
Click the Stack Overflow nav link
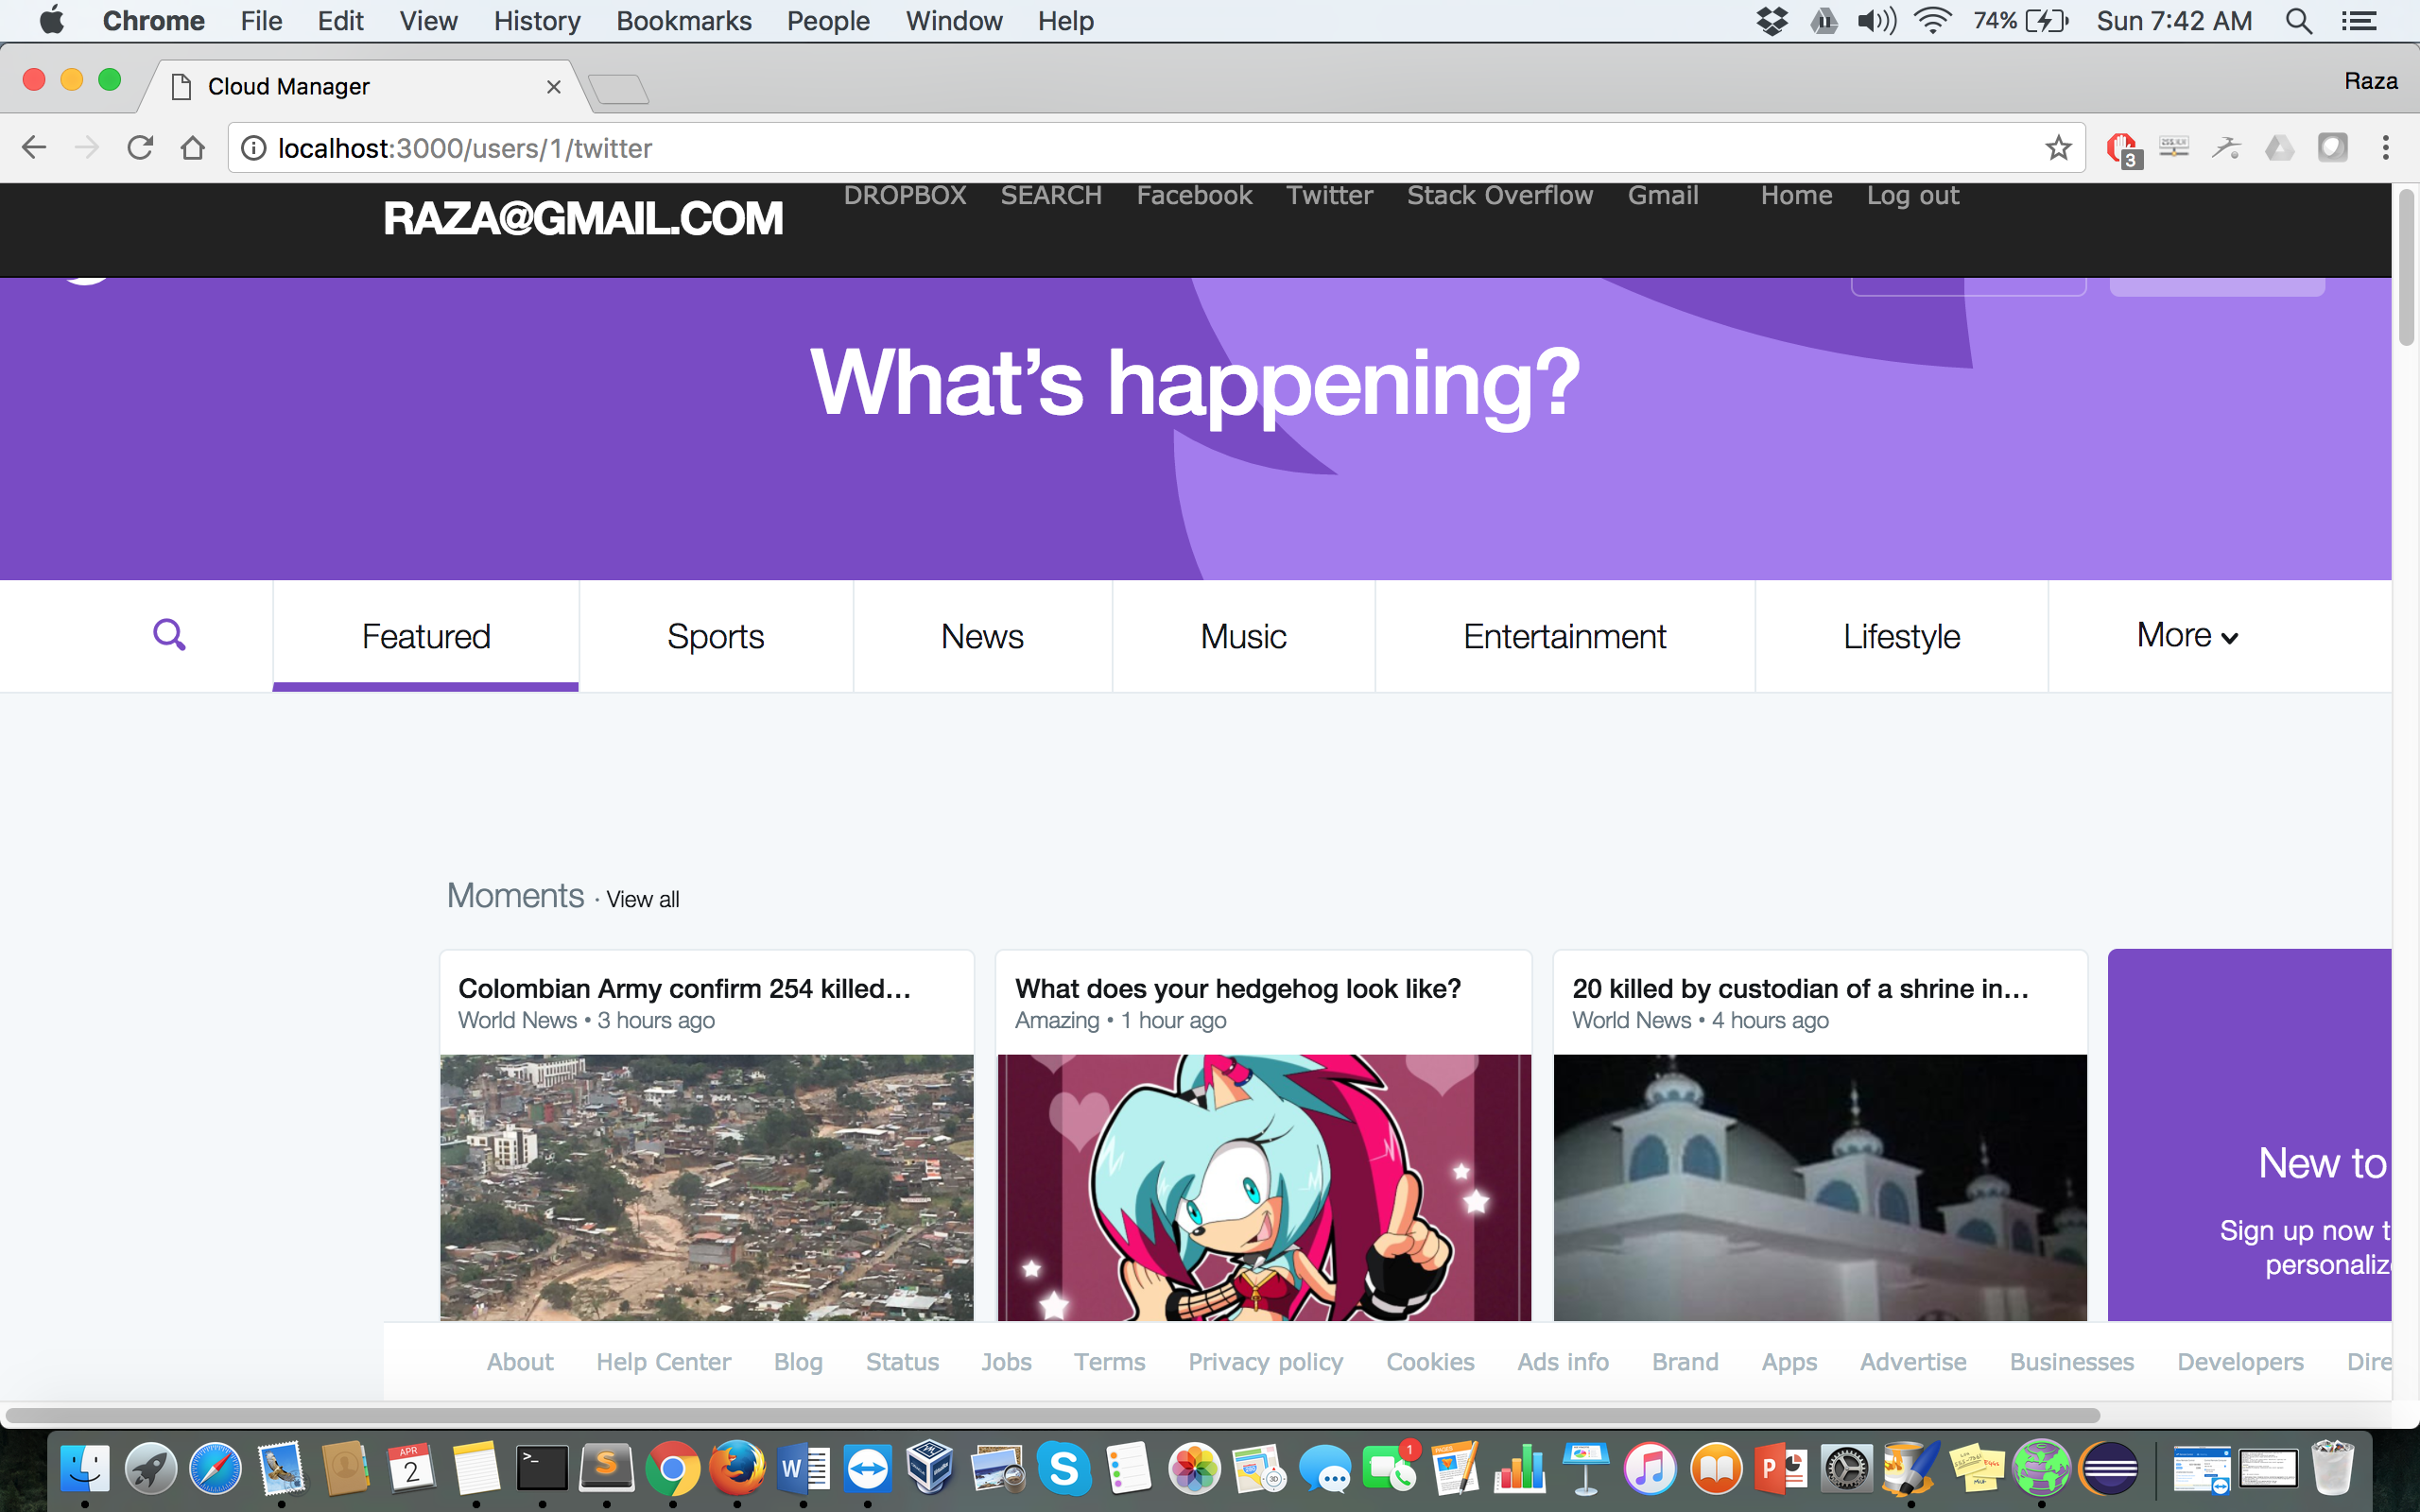pos(1499,195)
